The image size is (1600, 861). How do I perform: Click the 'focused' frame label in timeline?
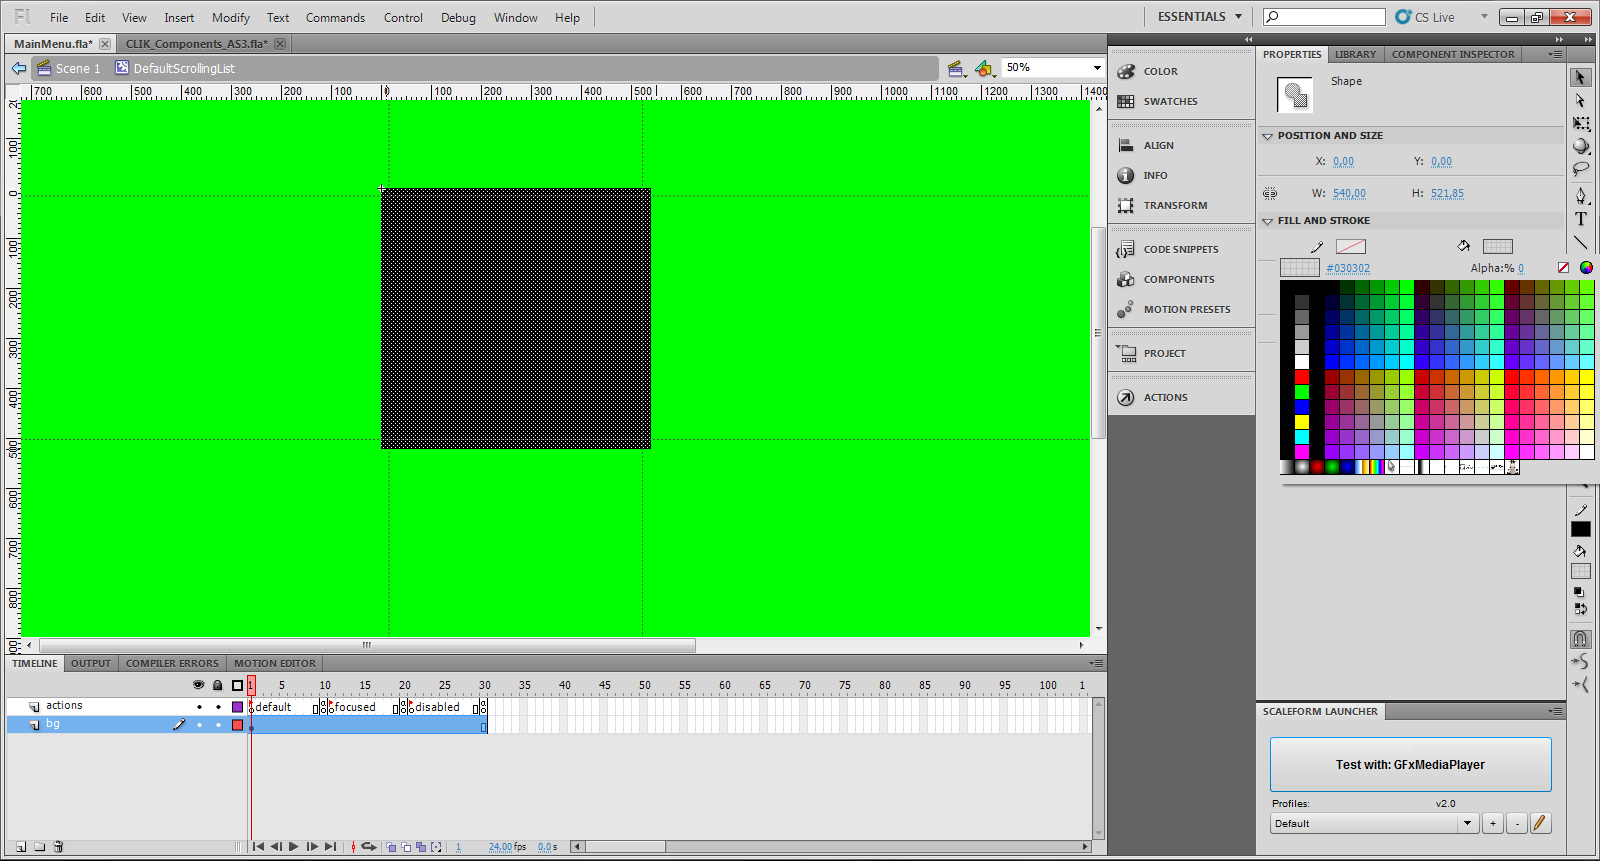pyautogui.click(x=355, y=707)
